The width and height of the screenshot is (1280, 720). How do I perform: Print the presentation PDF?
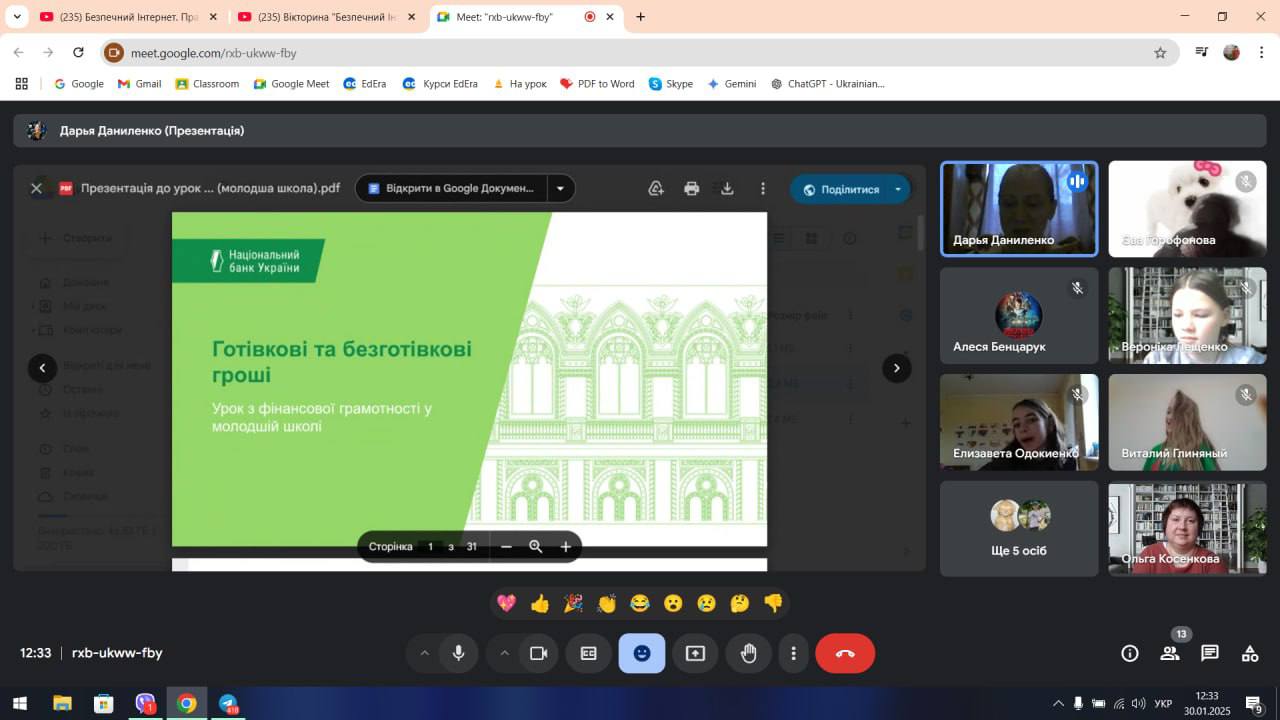click(x=691, y=188)
